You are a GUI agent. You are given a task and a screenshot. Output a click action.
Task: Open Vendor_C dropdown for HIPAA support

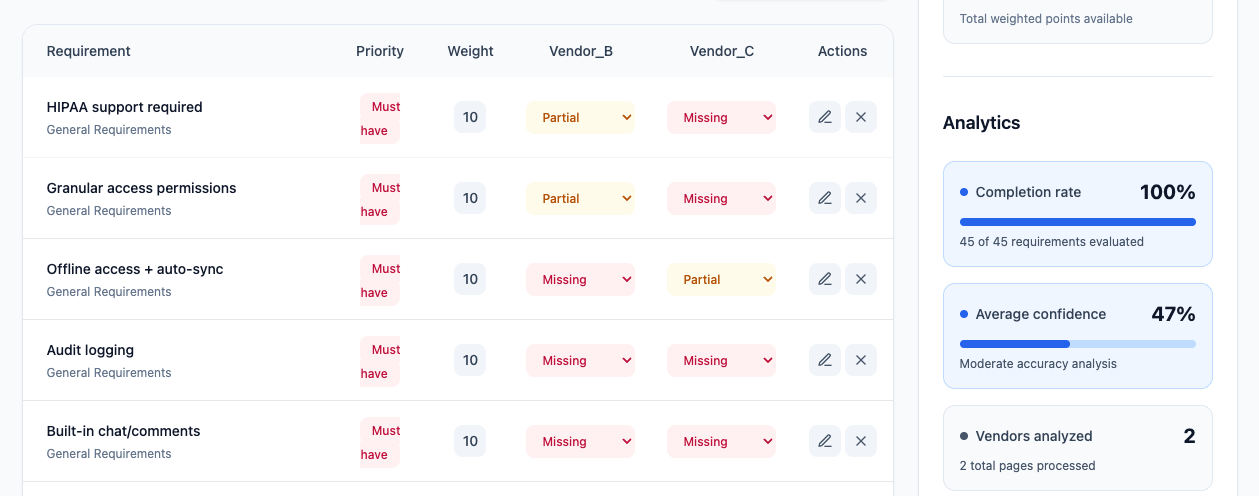pyautogui.click(x=721, y=117)
